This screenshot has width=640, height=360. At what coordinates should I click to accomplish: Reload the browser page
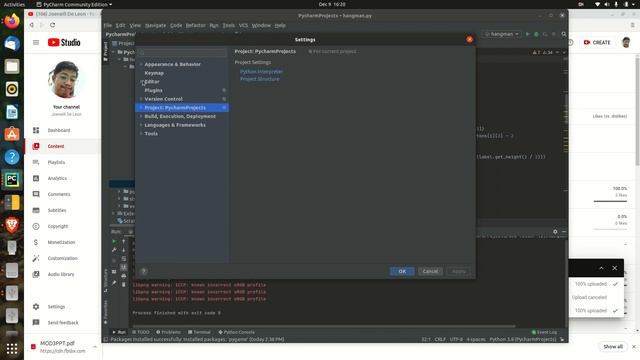(53, 25)
